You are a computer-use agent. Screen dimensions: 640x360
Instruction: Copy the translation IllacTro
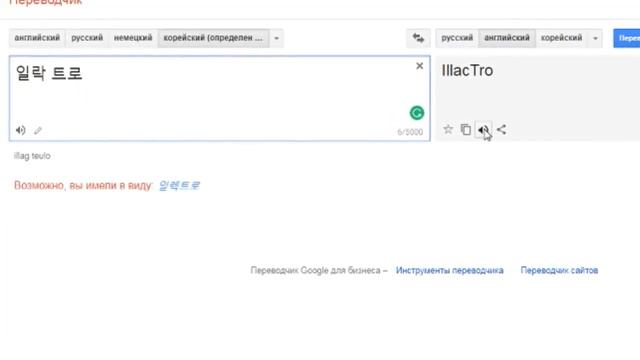[x=465, y=129]
